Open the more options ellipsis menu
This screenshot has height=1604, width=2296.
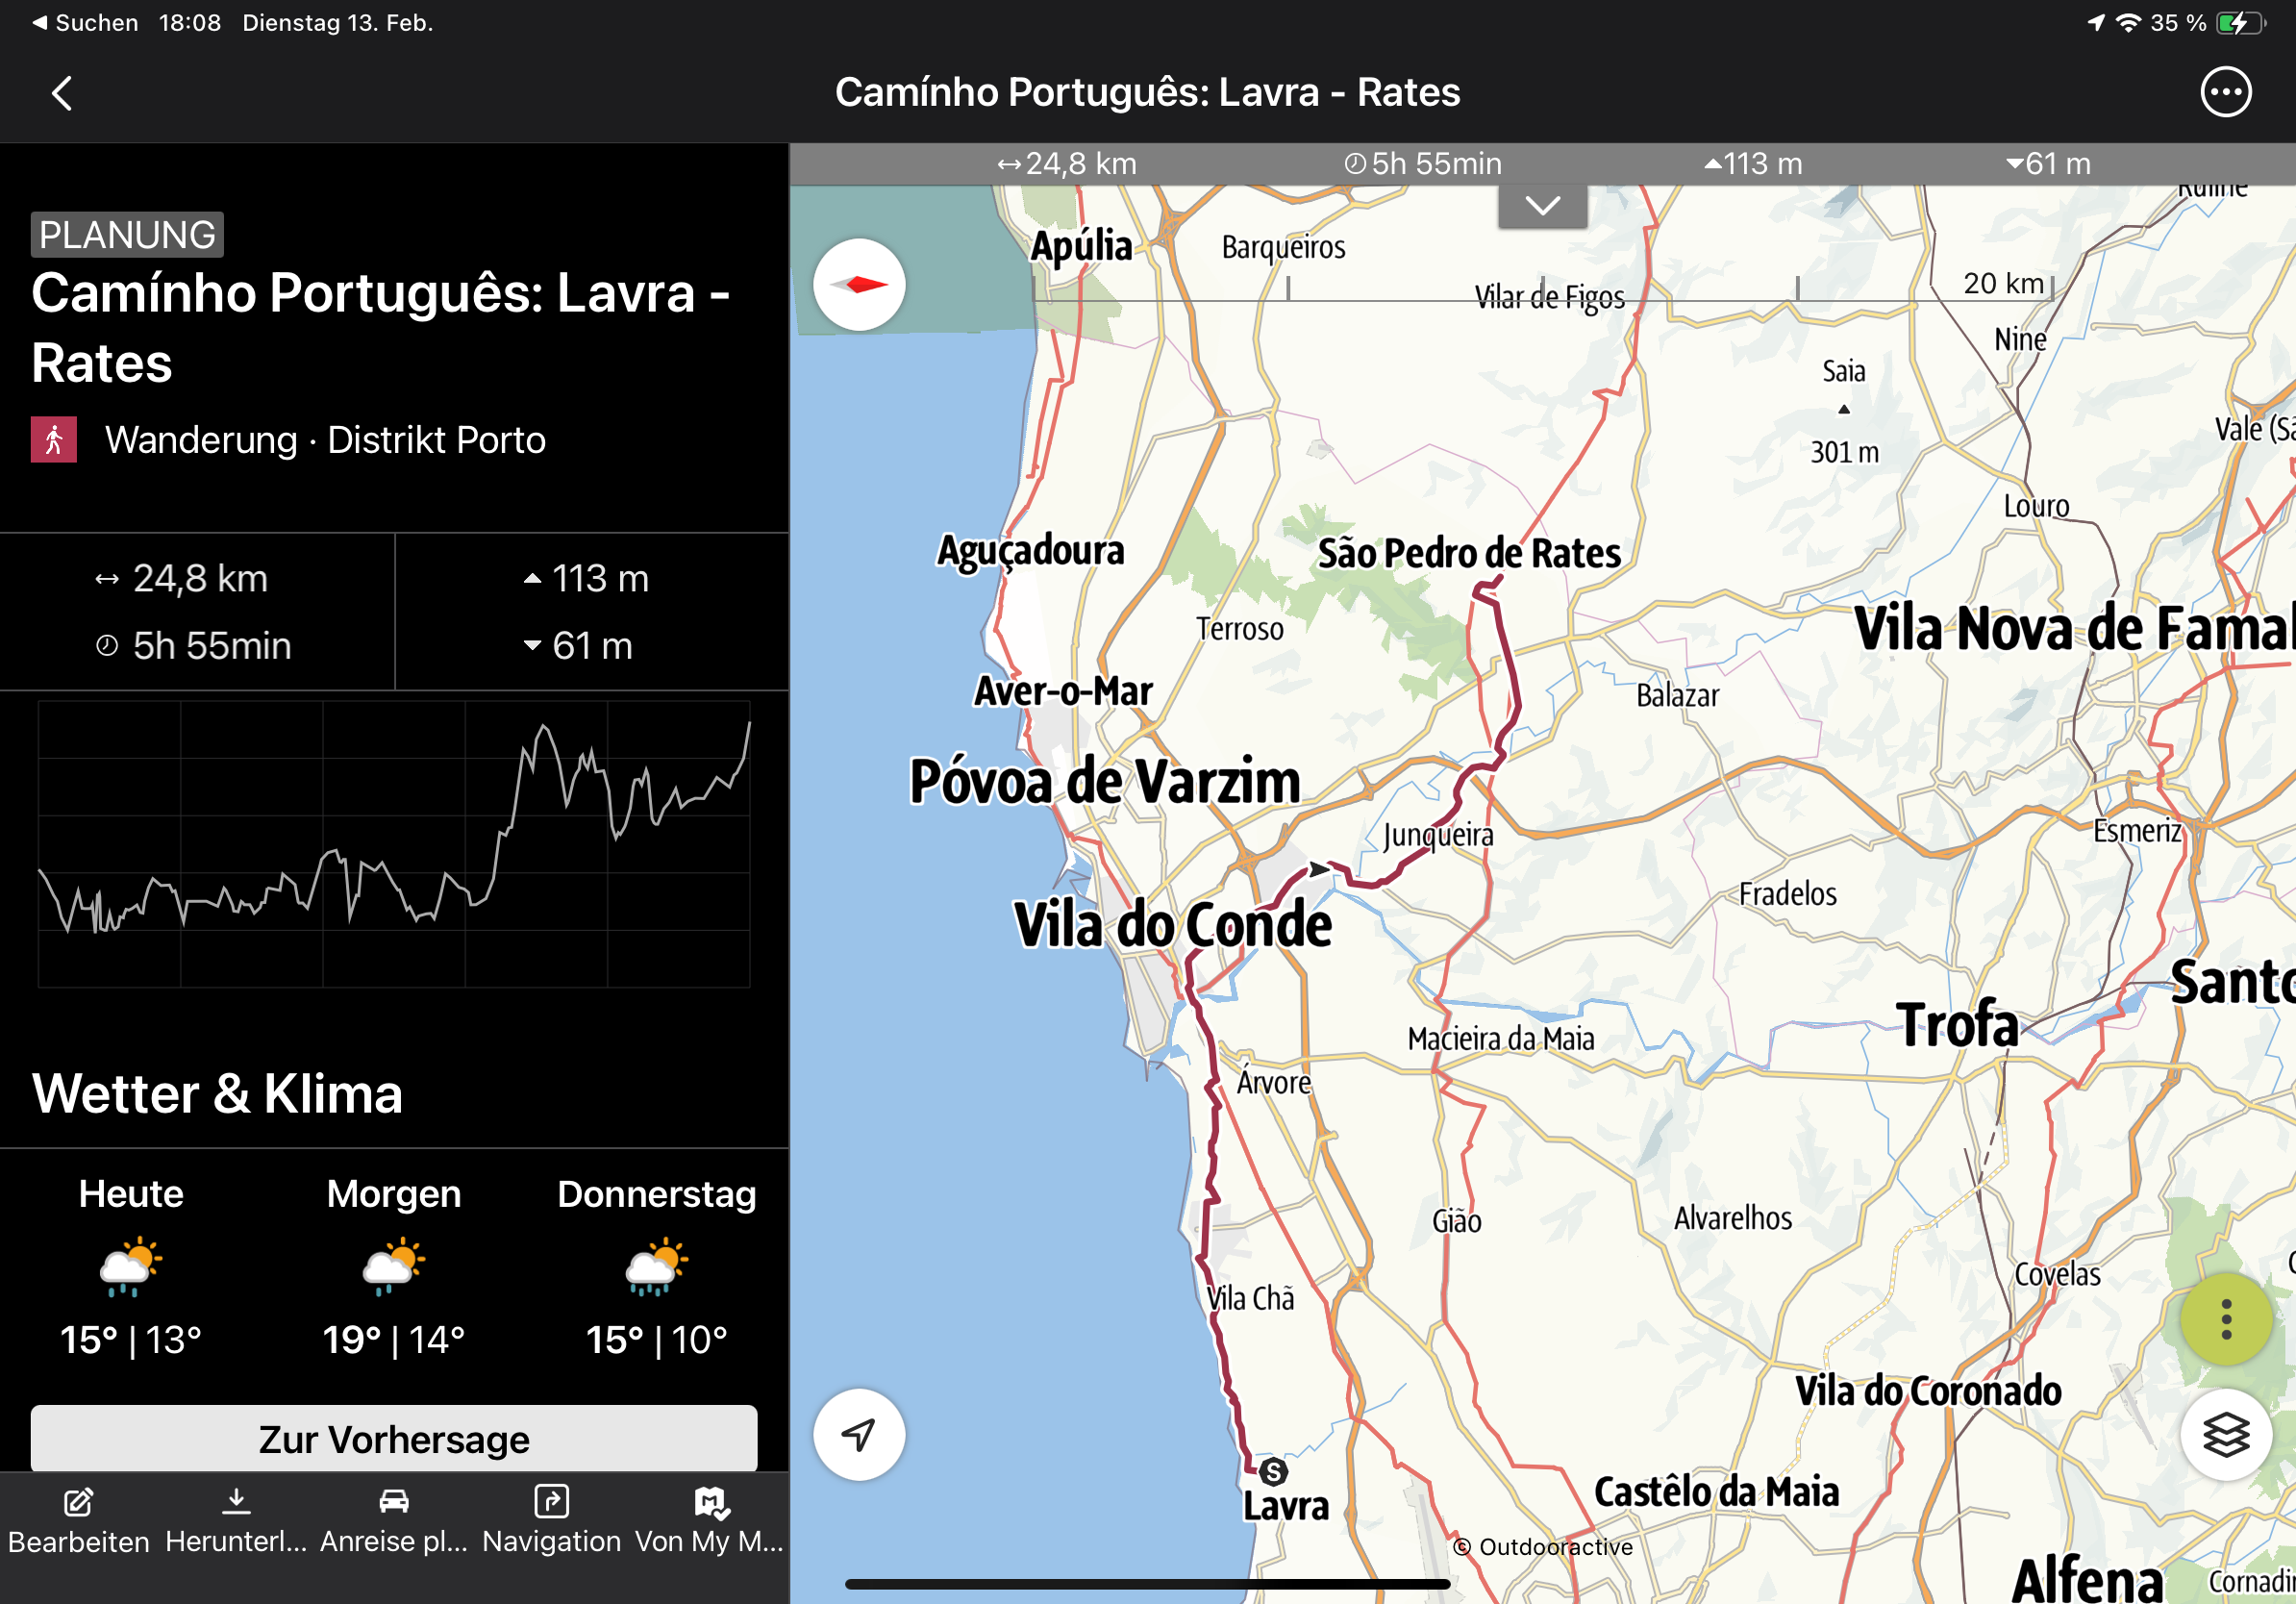pos(2226,92)
